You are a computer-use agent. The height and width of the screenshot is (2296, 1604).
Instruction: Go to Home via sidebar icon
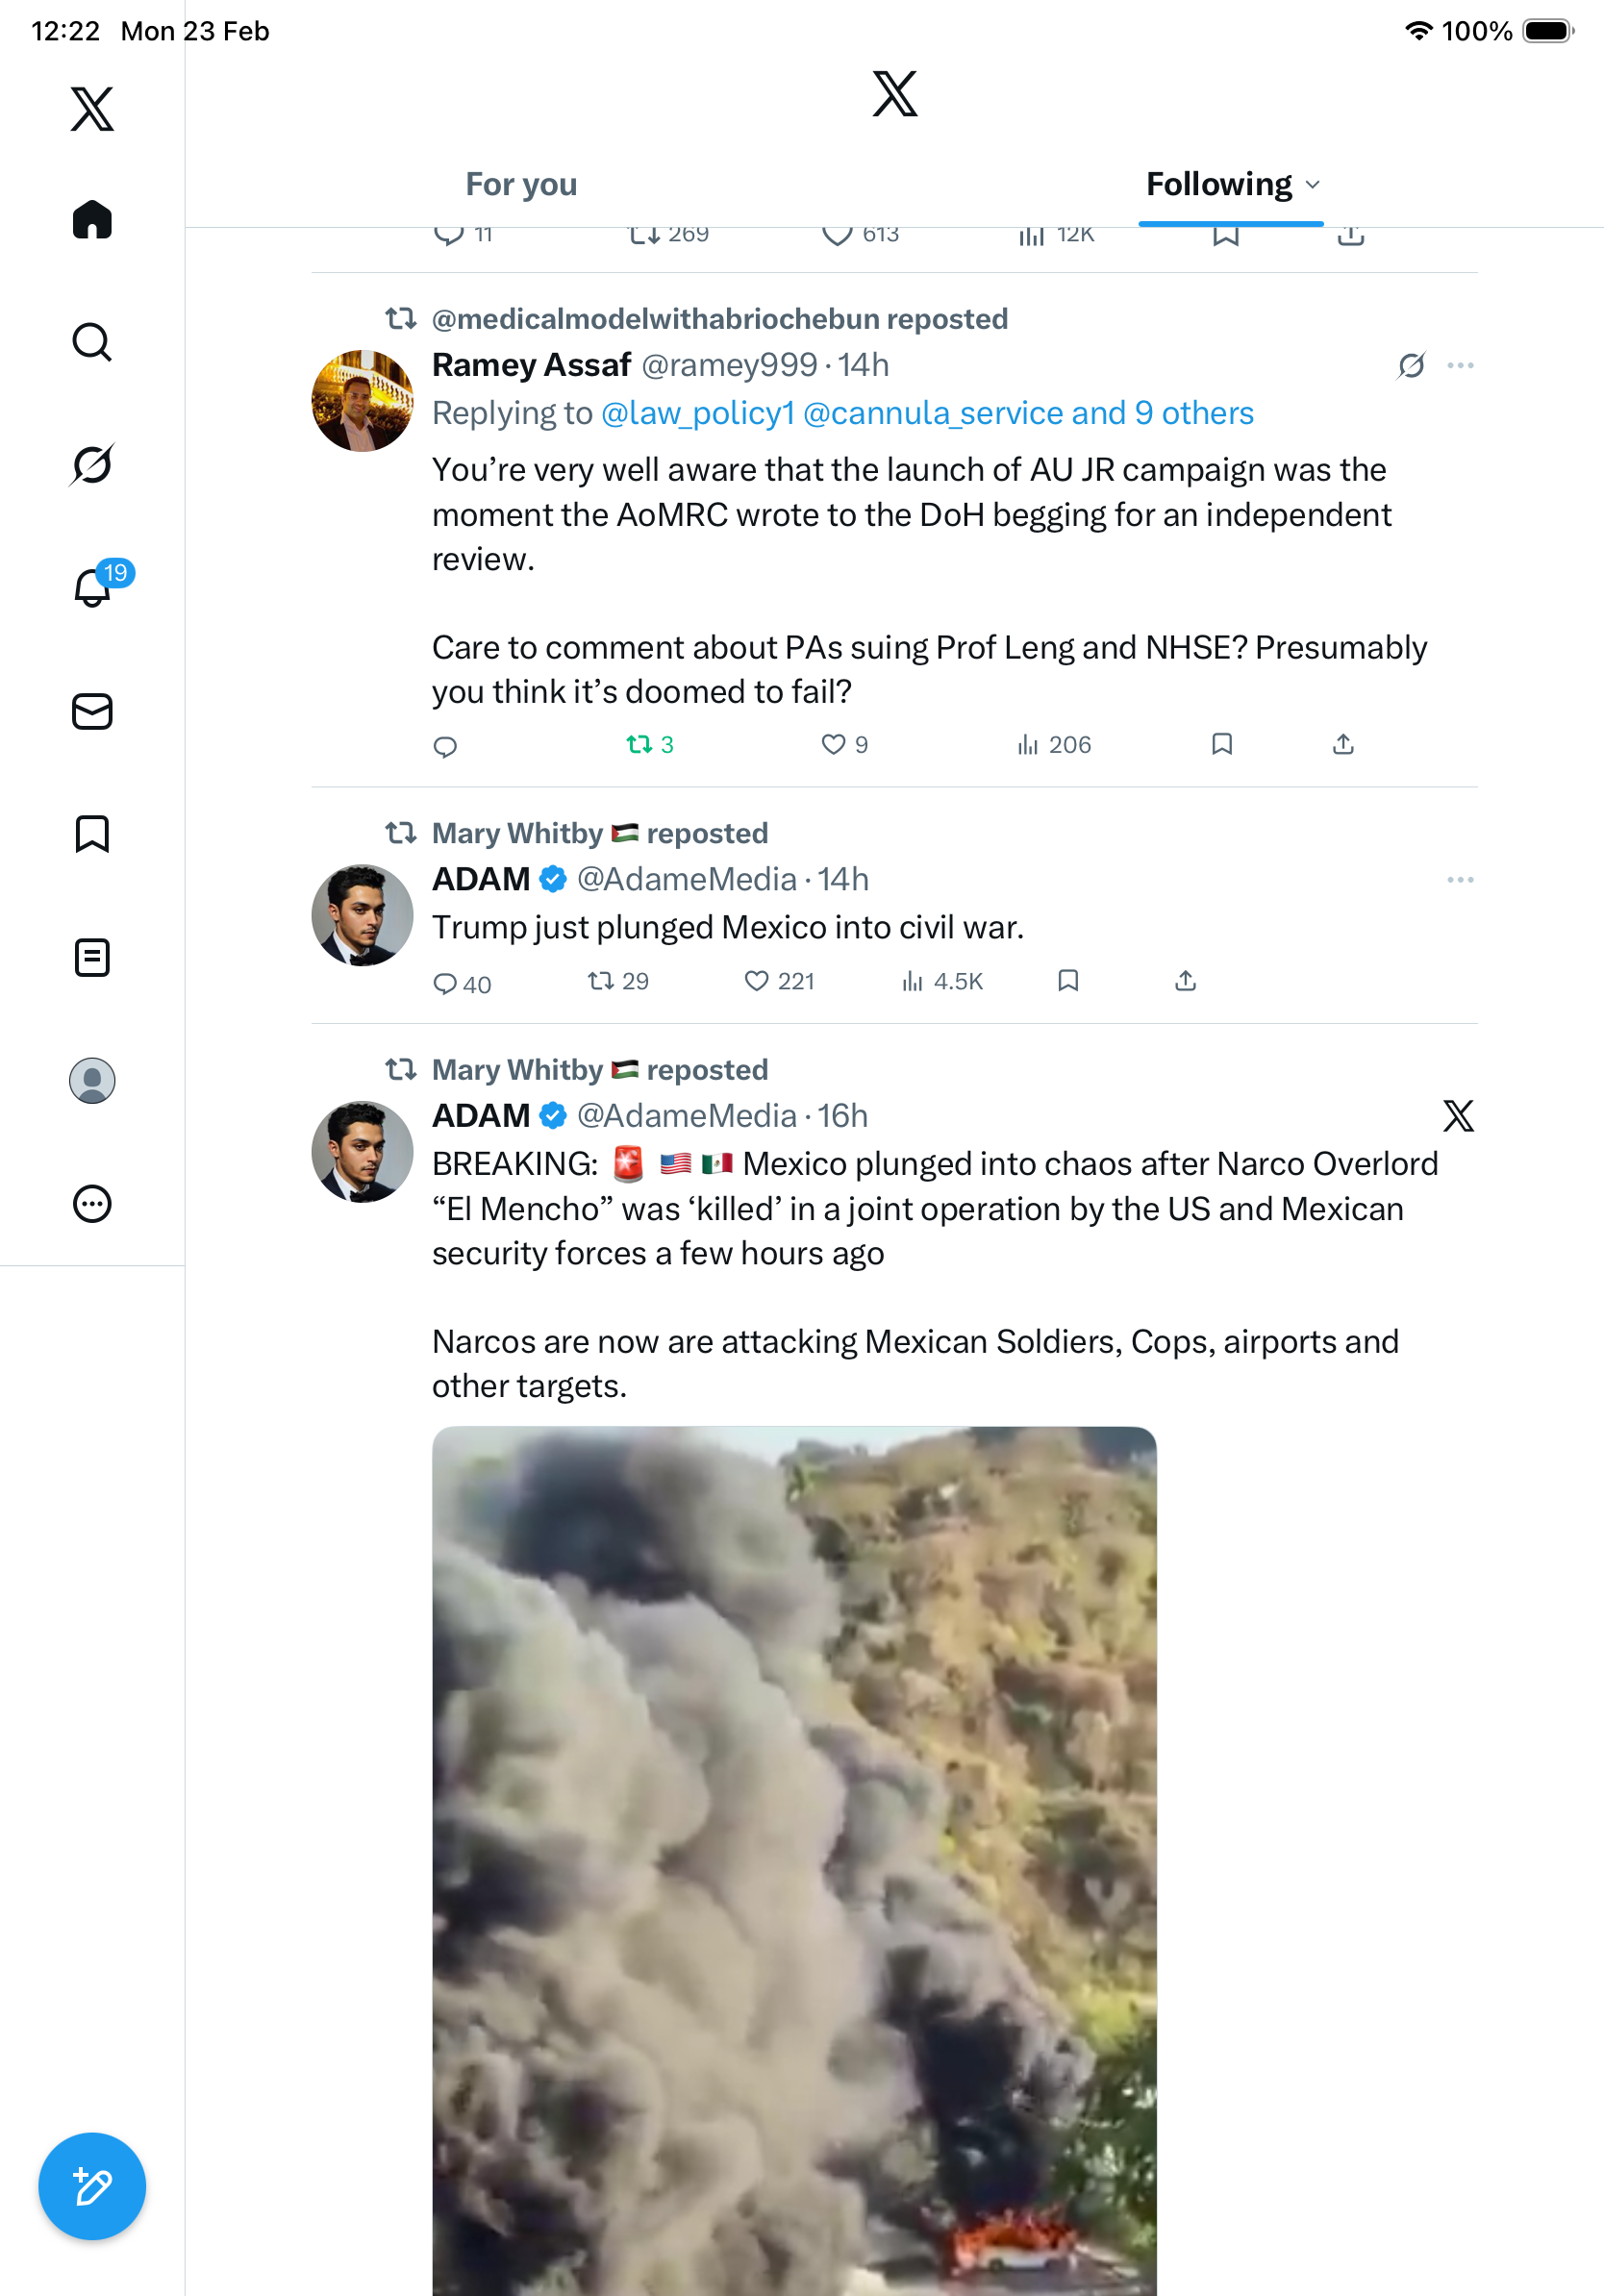click(x=92, y=219)
